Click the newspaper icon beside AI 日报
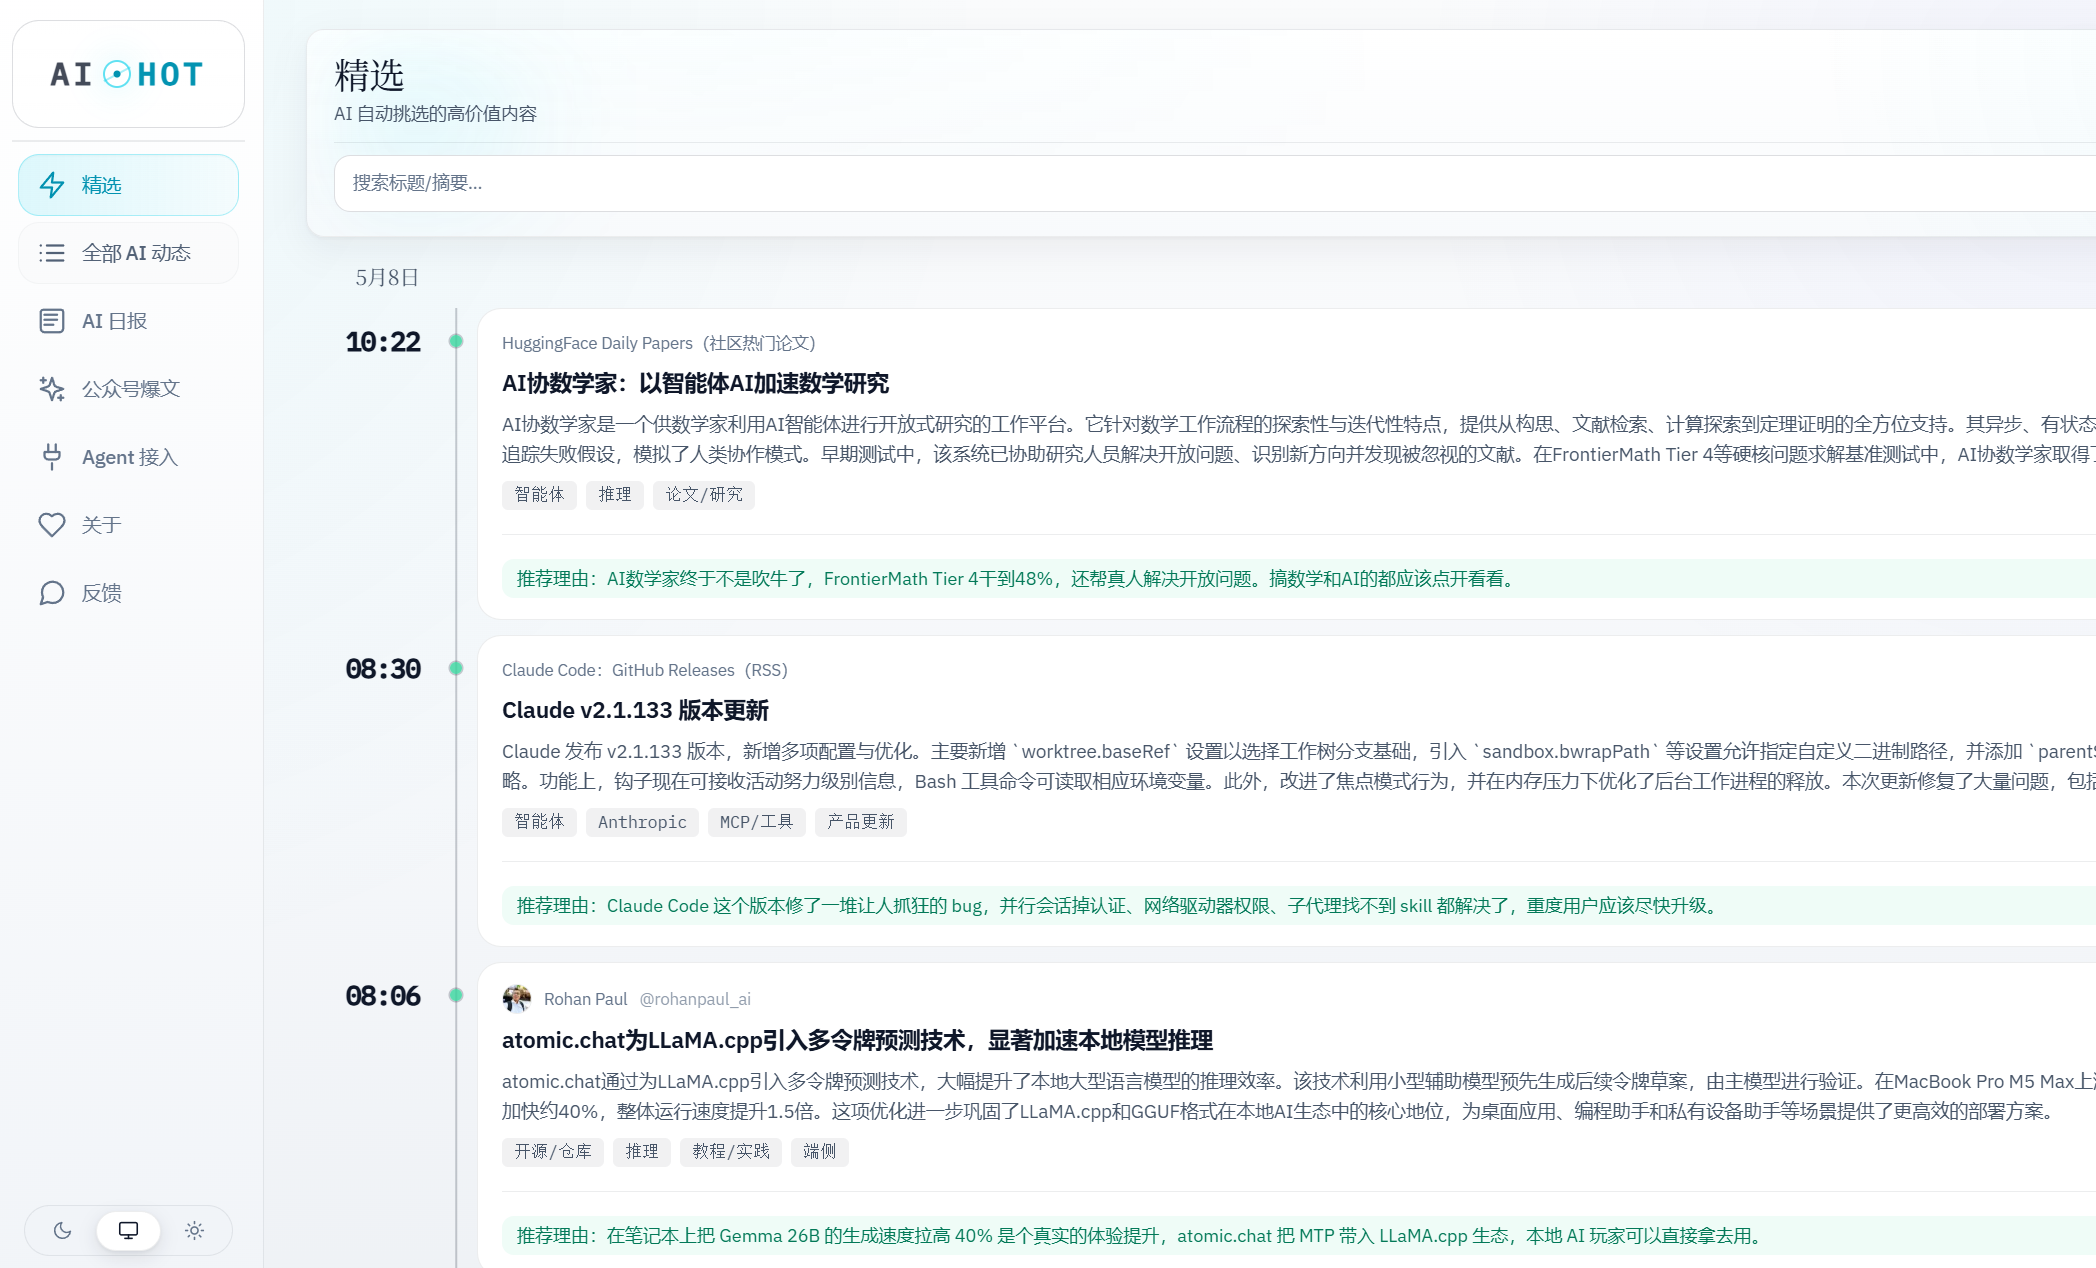Viewport: 2096px width, 1268px height. click(52, 321)
